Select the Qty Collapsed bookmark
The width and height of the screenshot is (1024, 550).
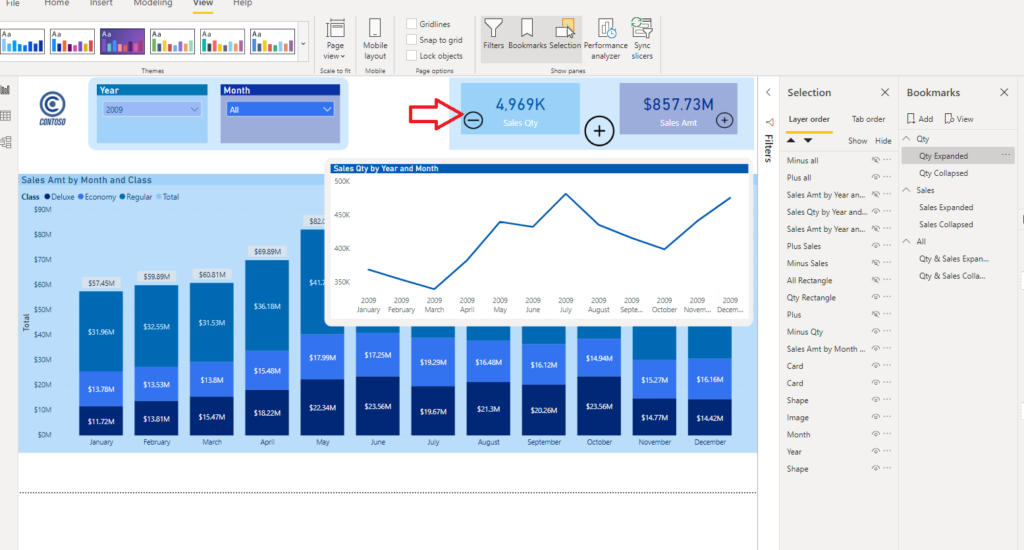pyautogui.click(x=943, y=173)
